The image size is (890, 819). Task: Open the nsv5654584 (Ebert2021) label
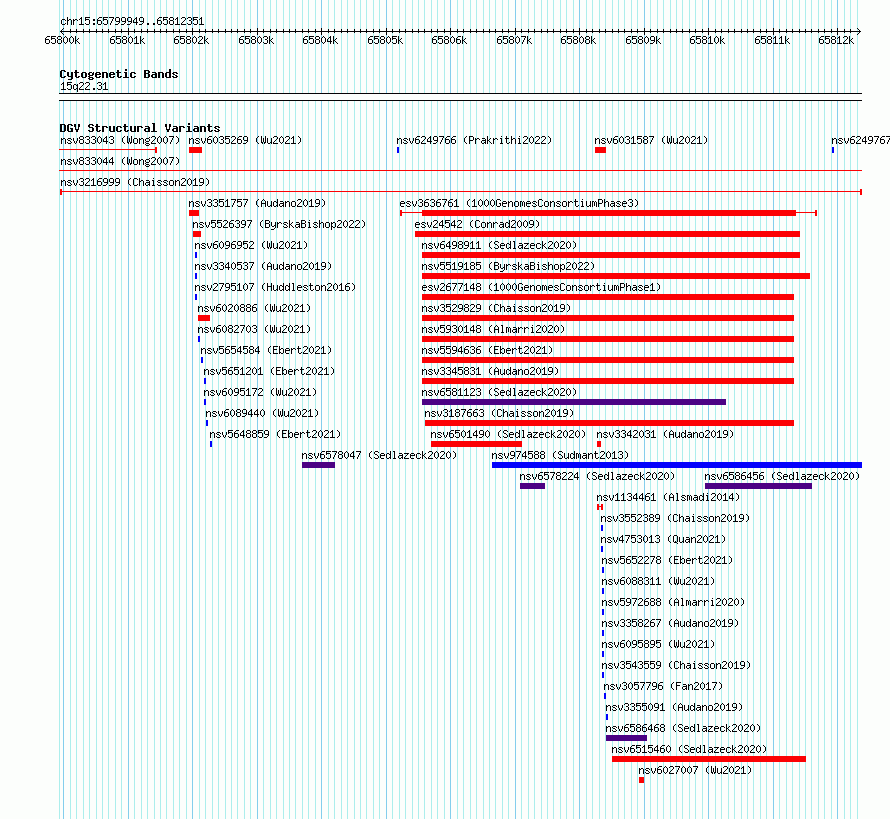coord(266,350)
